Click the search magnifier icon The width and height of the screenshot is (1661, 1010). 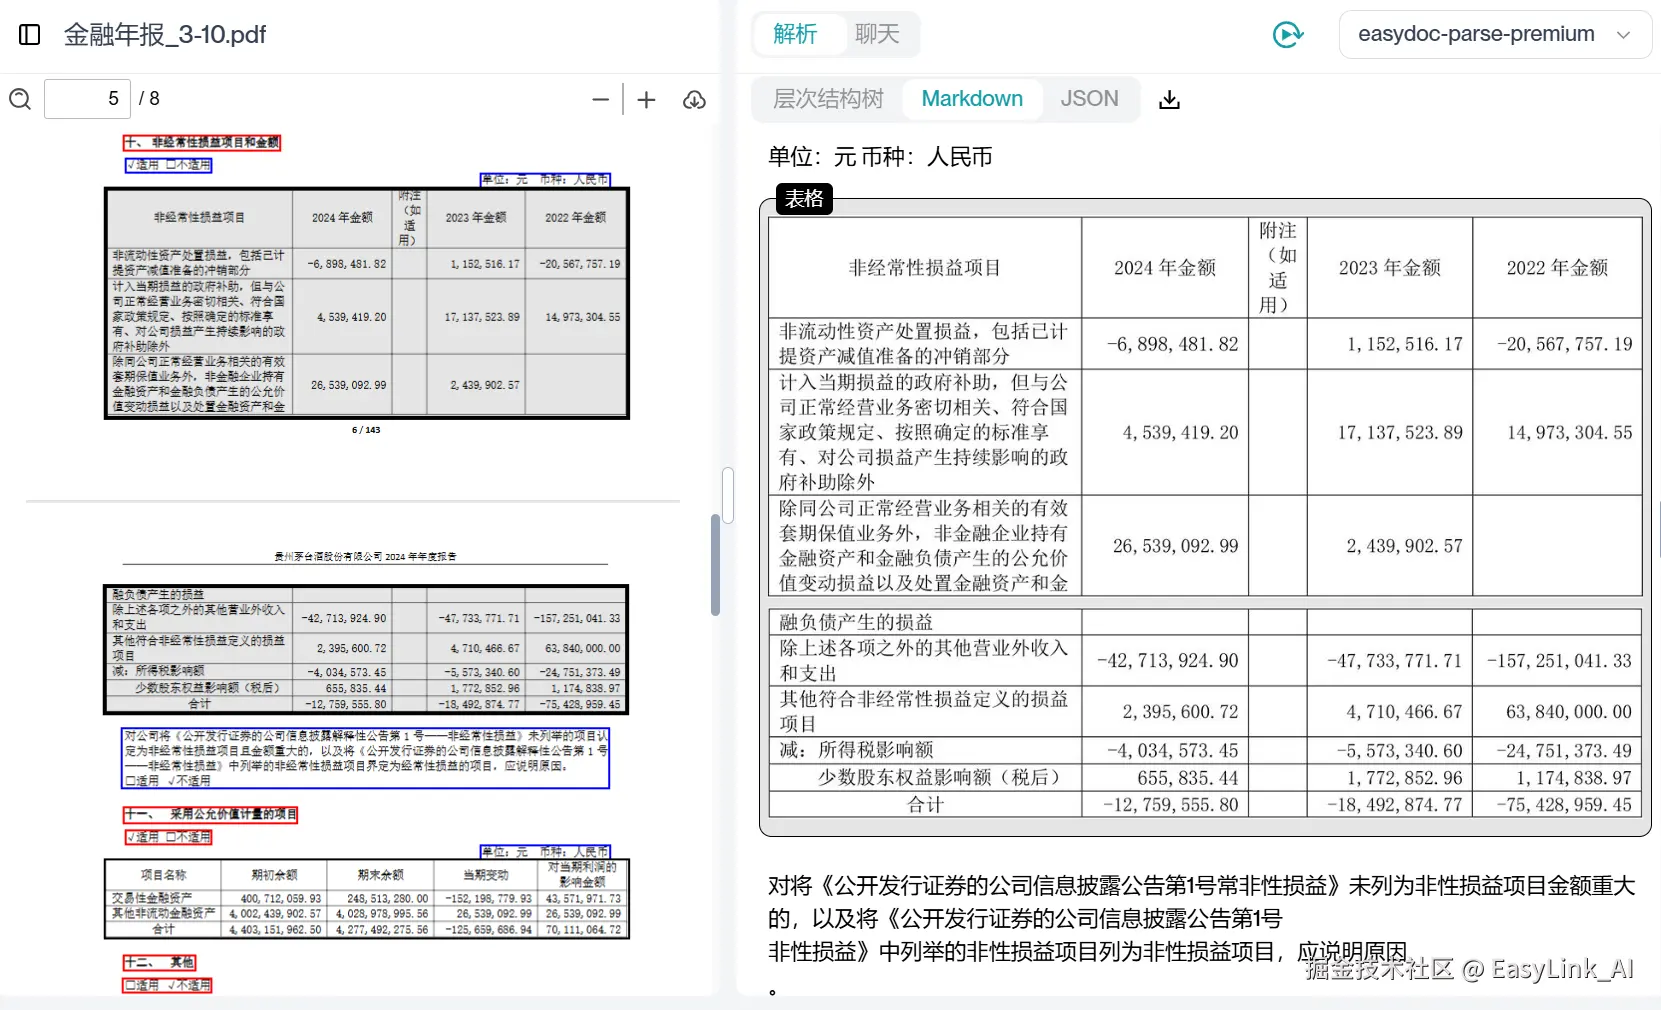coord(20,99)
